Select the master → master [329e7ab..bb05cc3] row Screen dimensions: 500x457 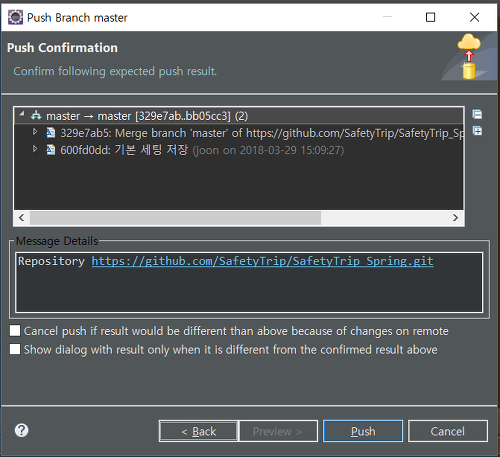click(x=239, y=116)
